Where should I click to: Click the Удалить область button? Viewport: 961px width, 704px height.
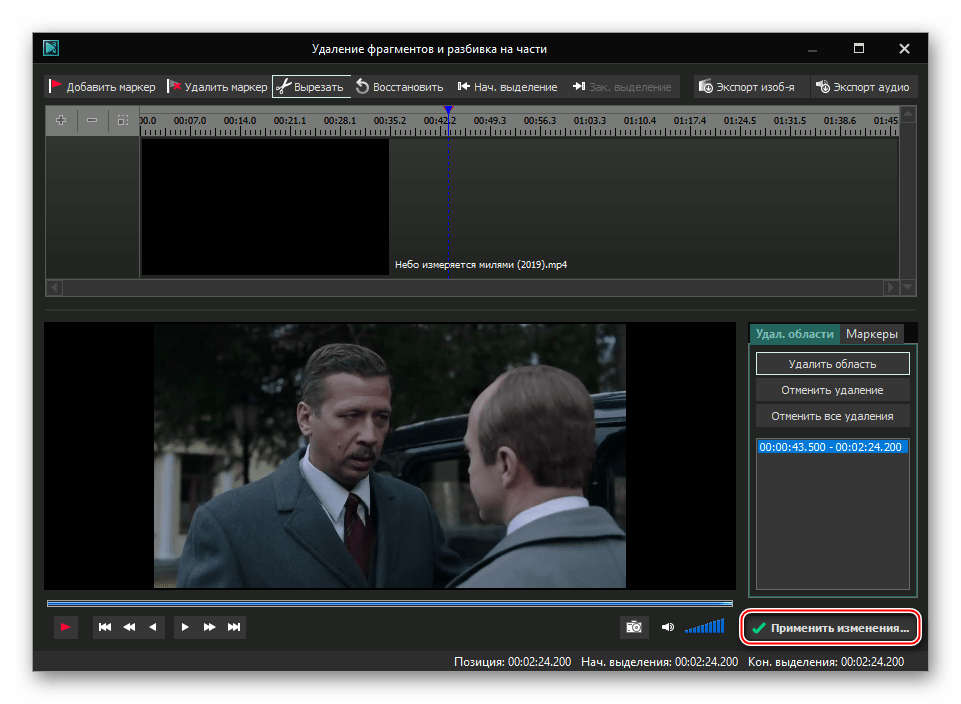(x=832, y=364)
